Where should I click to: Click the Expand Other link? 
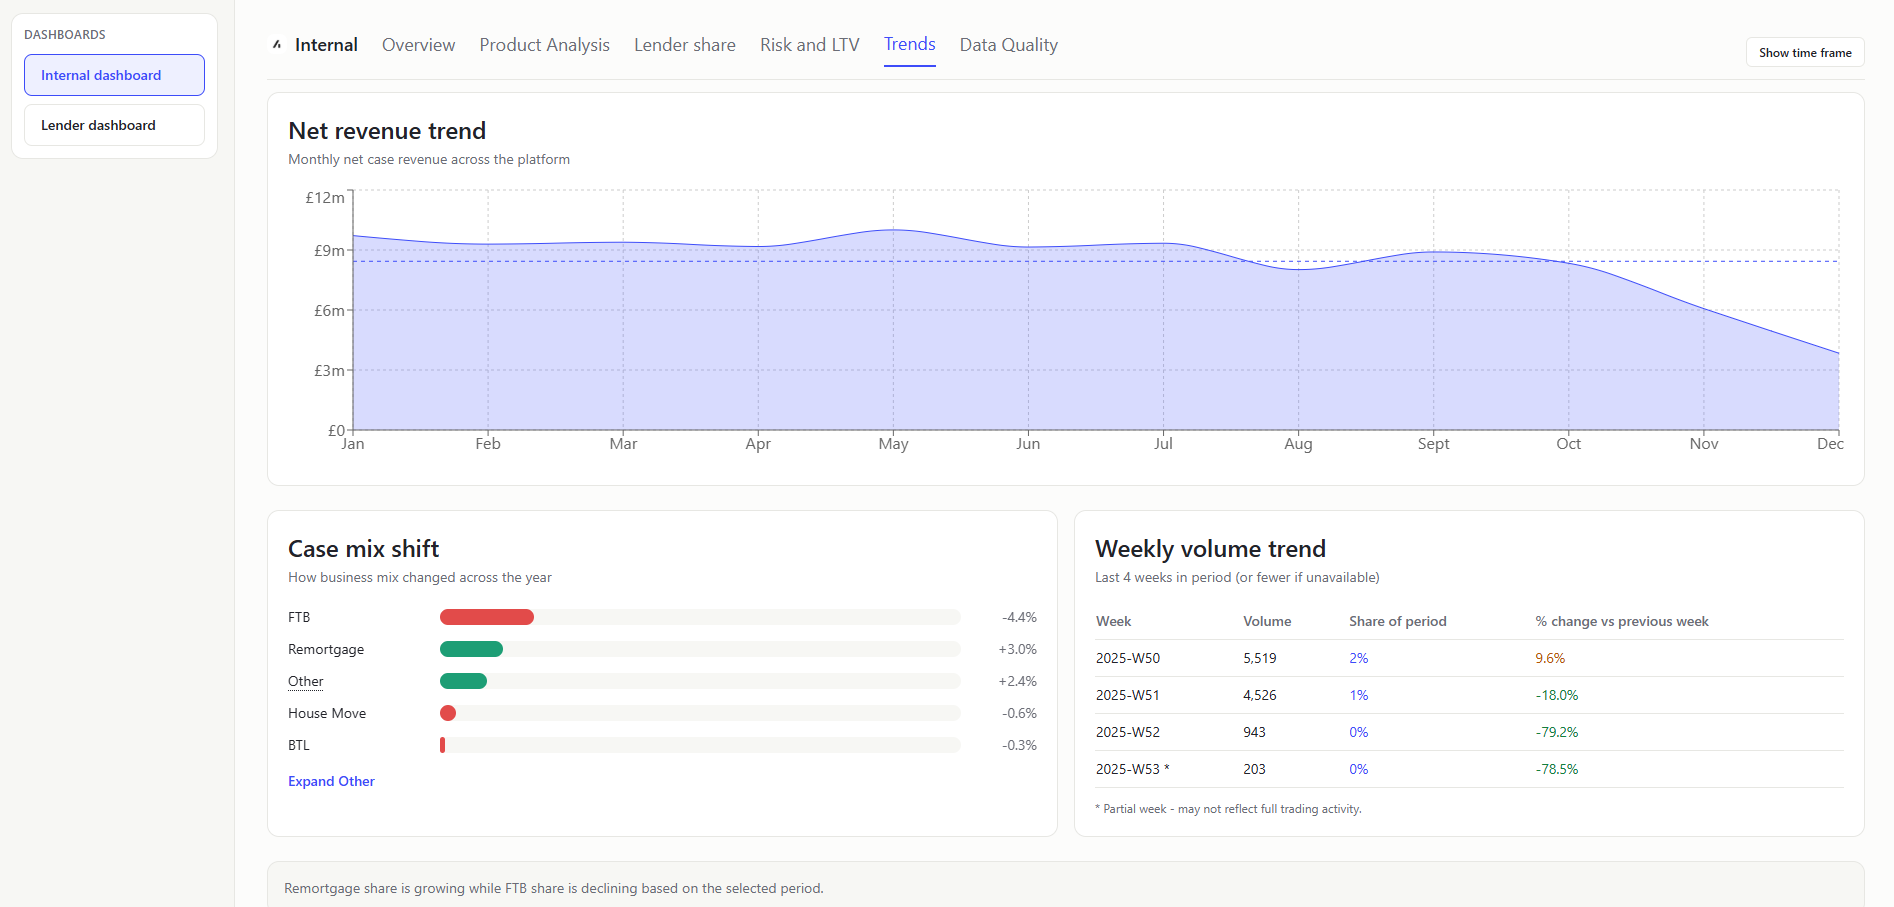coord(331,781)
